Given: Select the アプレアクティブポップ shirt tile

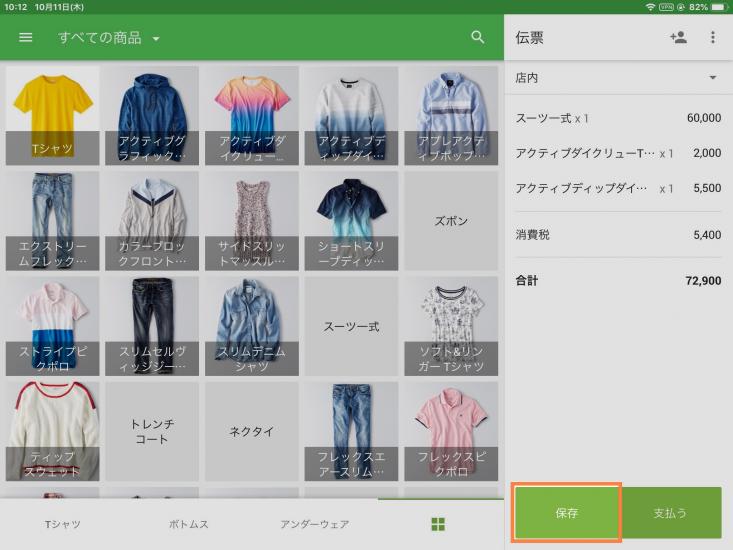Looking at the screenshot, I should [451, 115].
